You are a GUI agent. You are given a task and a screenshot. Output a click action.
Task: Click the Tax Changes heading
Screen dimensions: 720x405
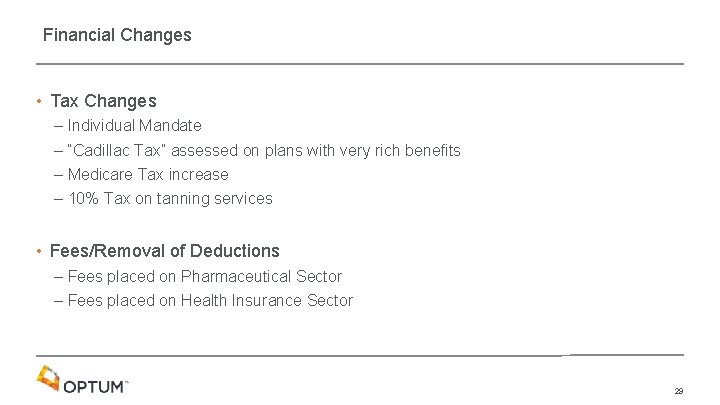(x=104, y=101)
